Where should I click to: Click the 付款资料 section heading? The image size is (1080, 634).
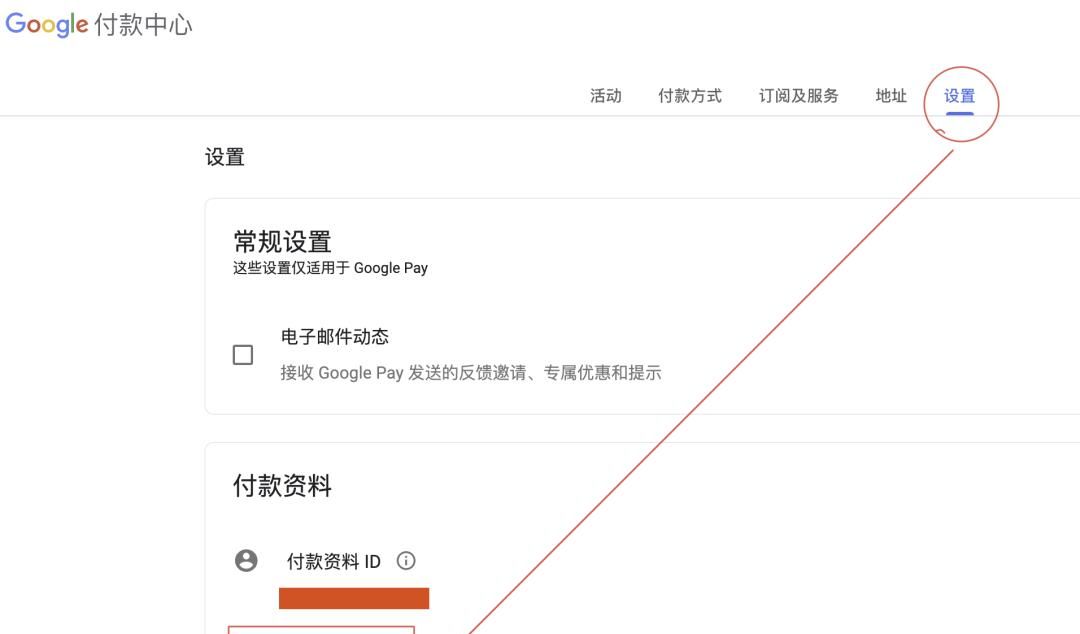coord(282,487)
